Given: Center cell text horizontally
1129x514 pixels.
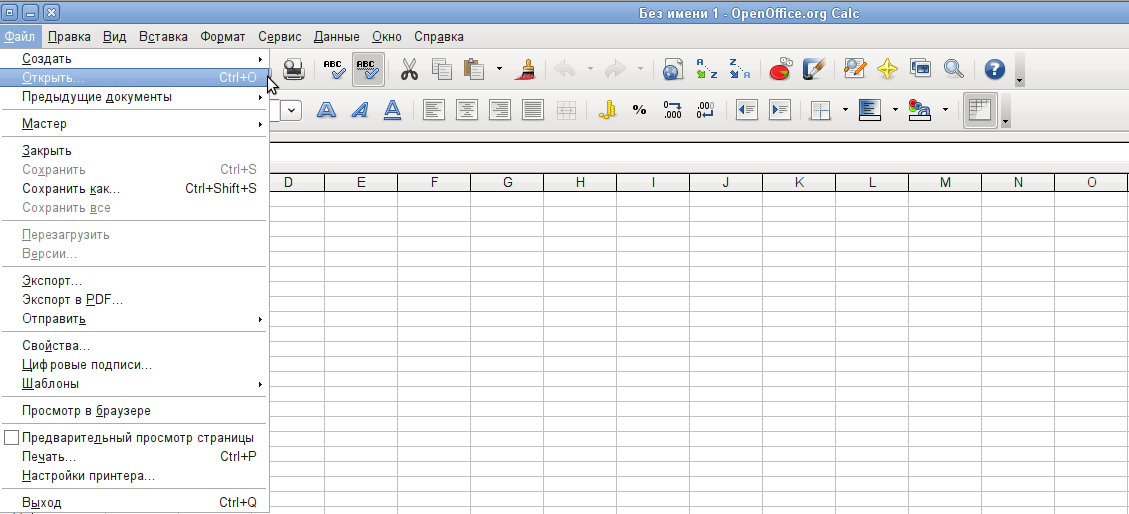Looking at the screenshot, I should [467, 110].
